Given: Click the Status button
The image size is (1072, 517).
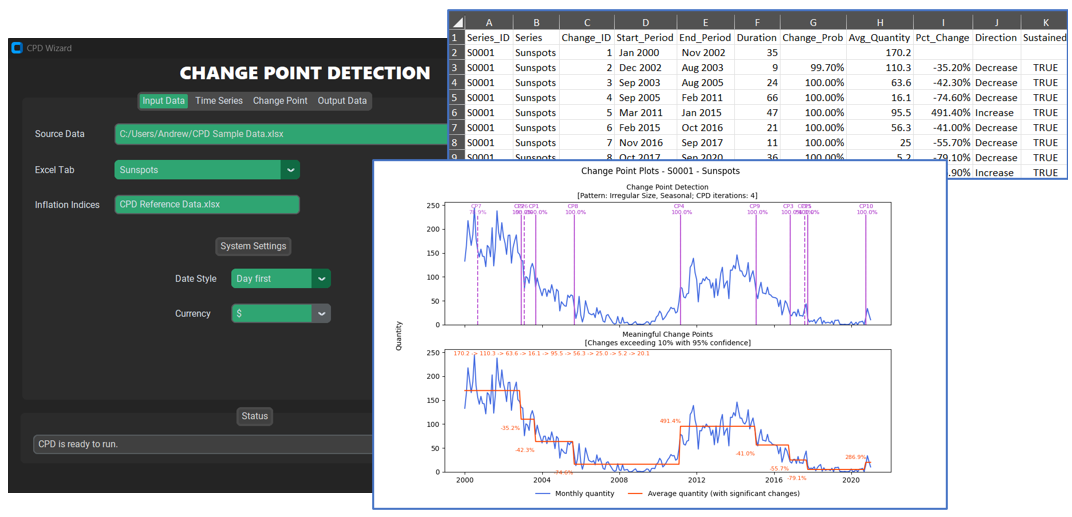Looking at the screenshot, I should (x=254, y=416).
